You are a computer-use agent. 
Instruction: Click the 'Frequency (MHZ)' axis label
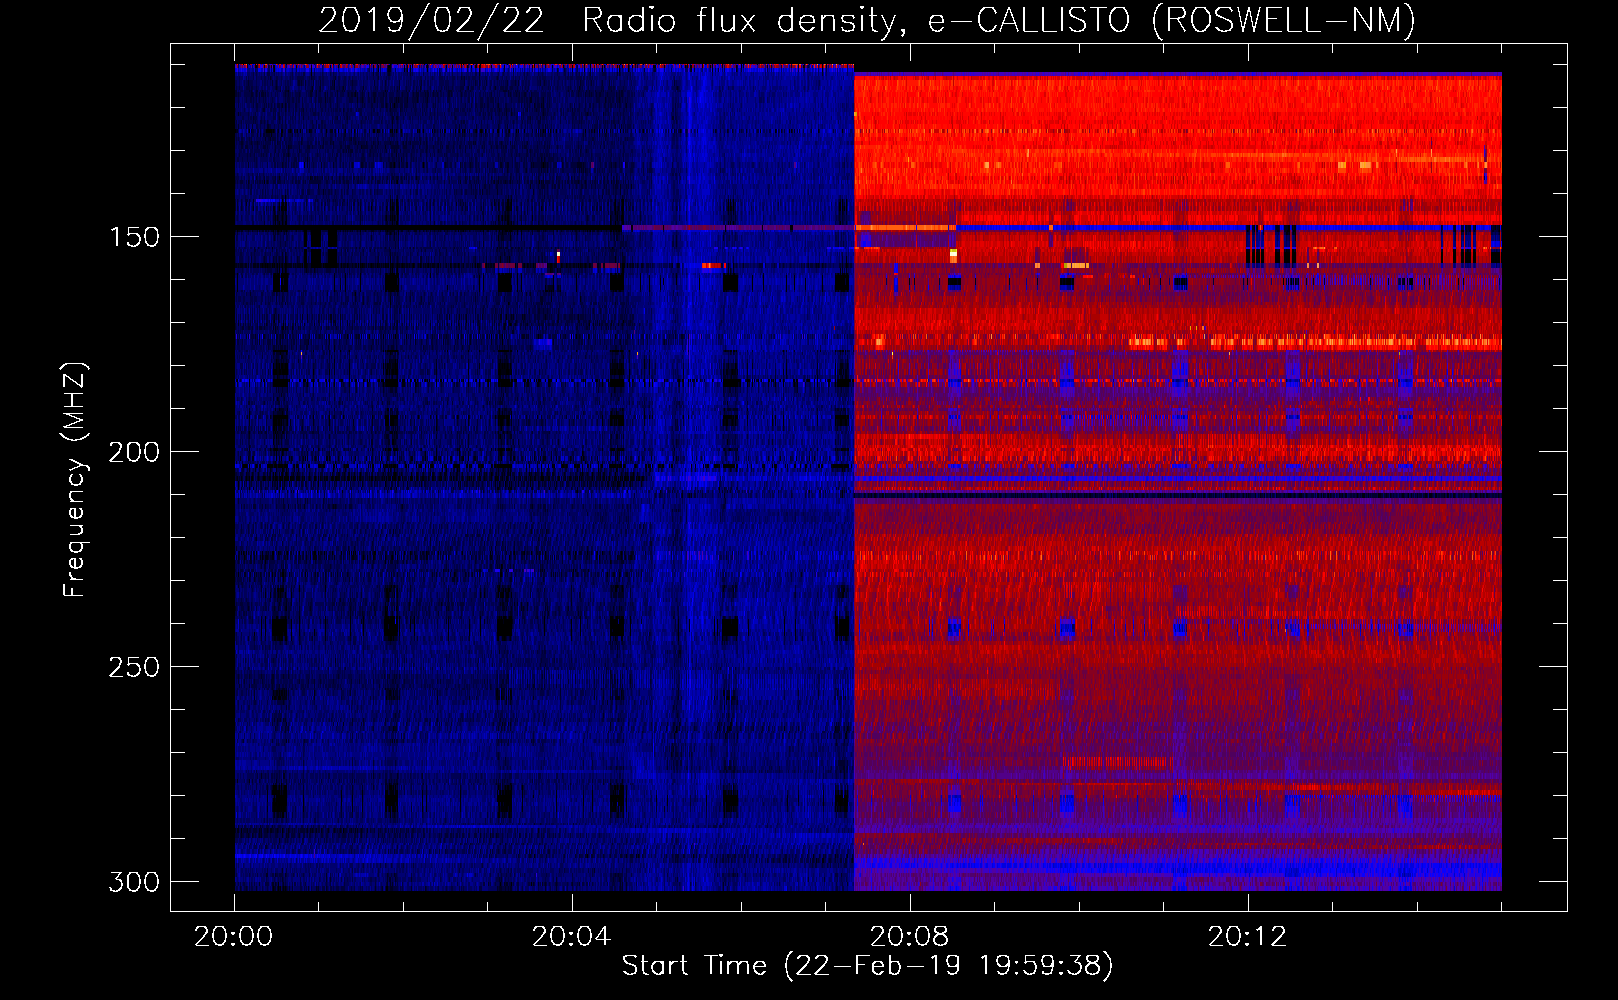point(75,480)
